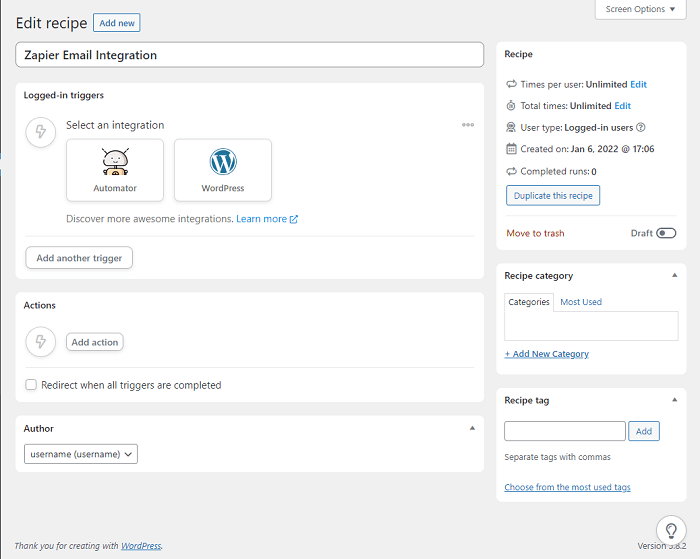The image size is (700, 559).
Task: Collapse the Author panel
Action: point(472,428)
